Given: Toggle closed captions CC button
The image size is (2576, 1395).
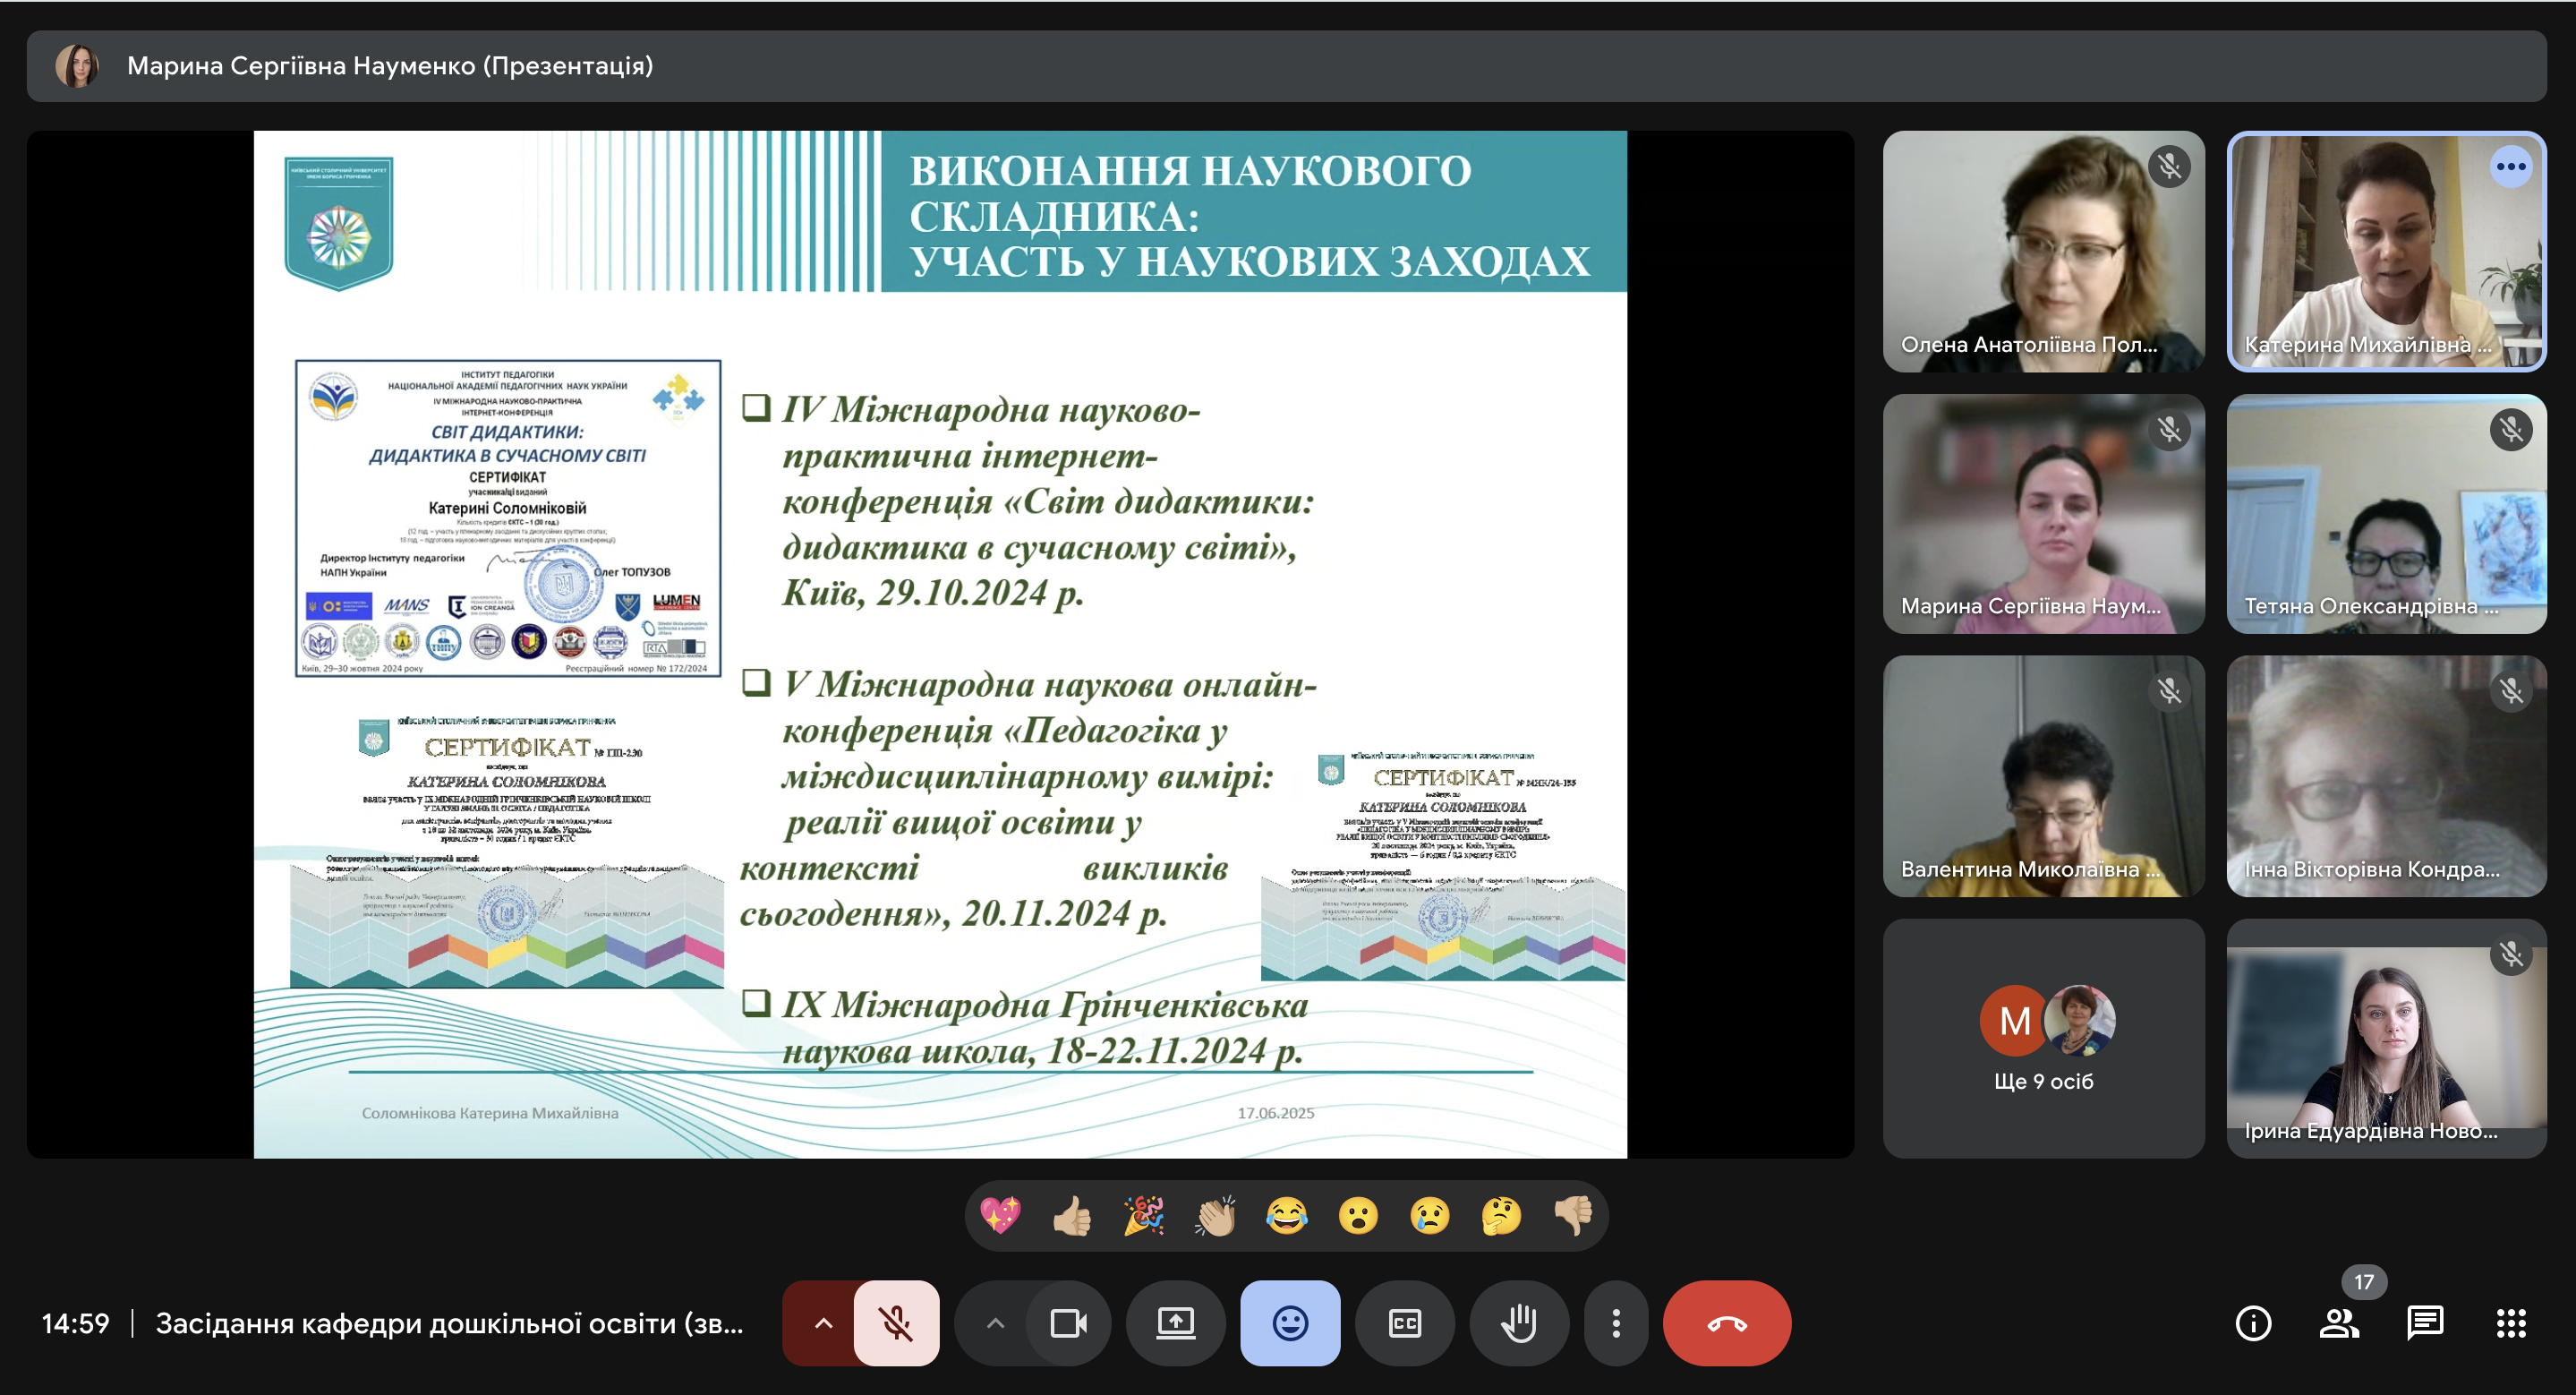Looking at the screenshot, I should click(1404, 1323).
